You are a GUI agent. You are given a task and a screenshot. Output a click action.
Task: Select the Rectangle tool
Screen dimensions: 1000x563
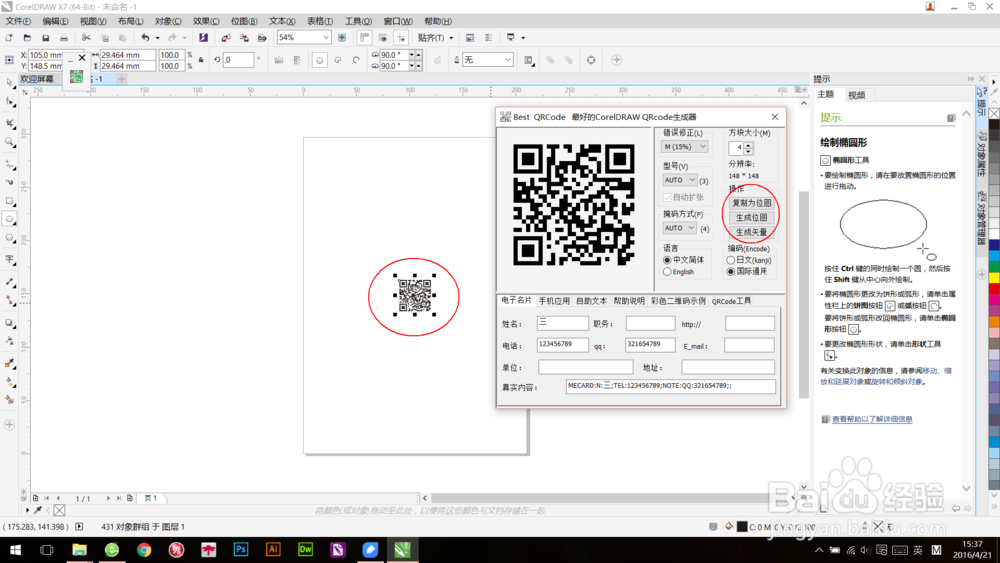tap(10, 201)
